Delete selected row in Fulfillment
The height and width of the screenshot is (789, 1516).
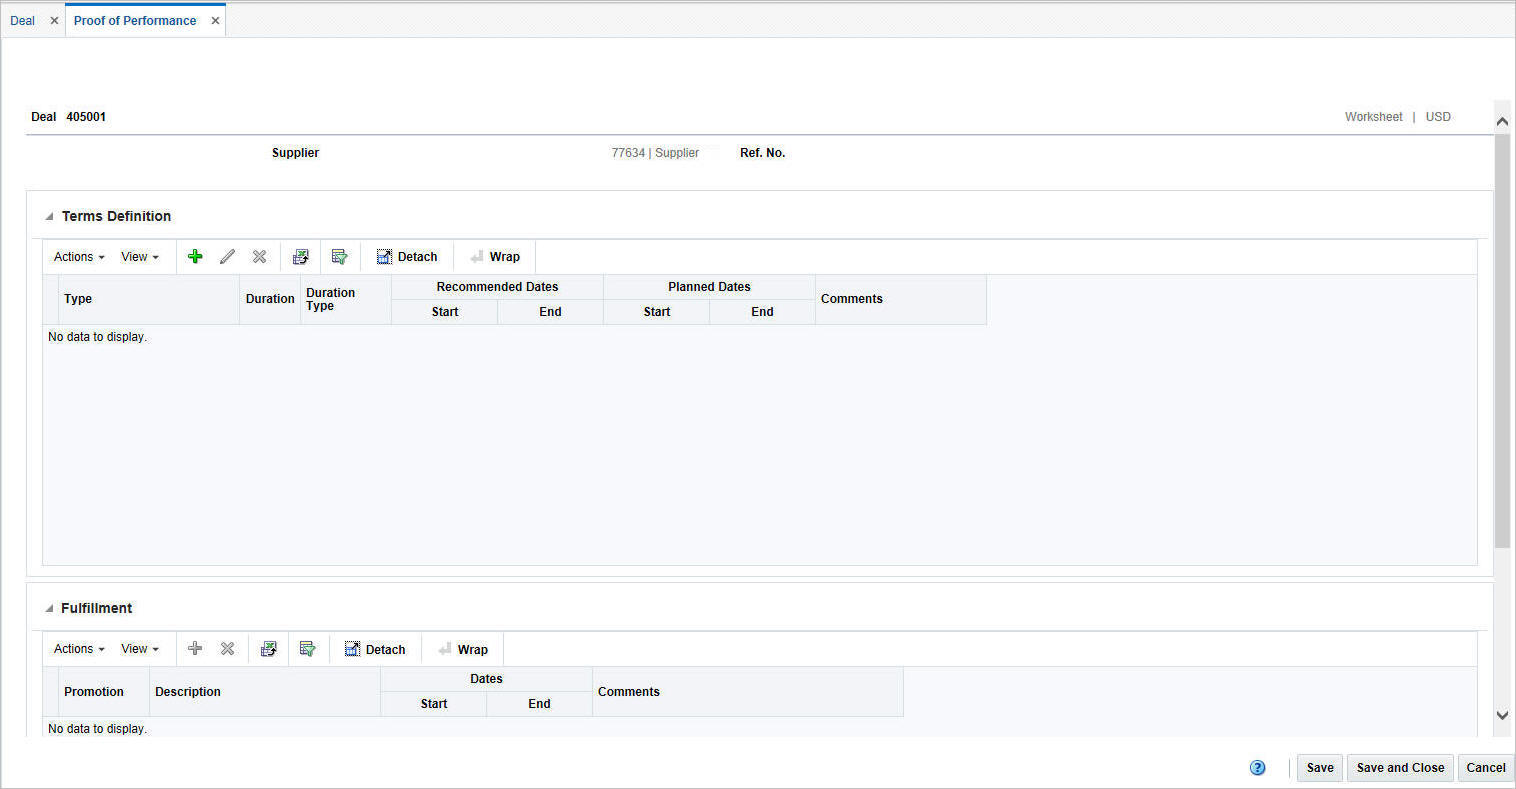click(x=227, y=649)
